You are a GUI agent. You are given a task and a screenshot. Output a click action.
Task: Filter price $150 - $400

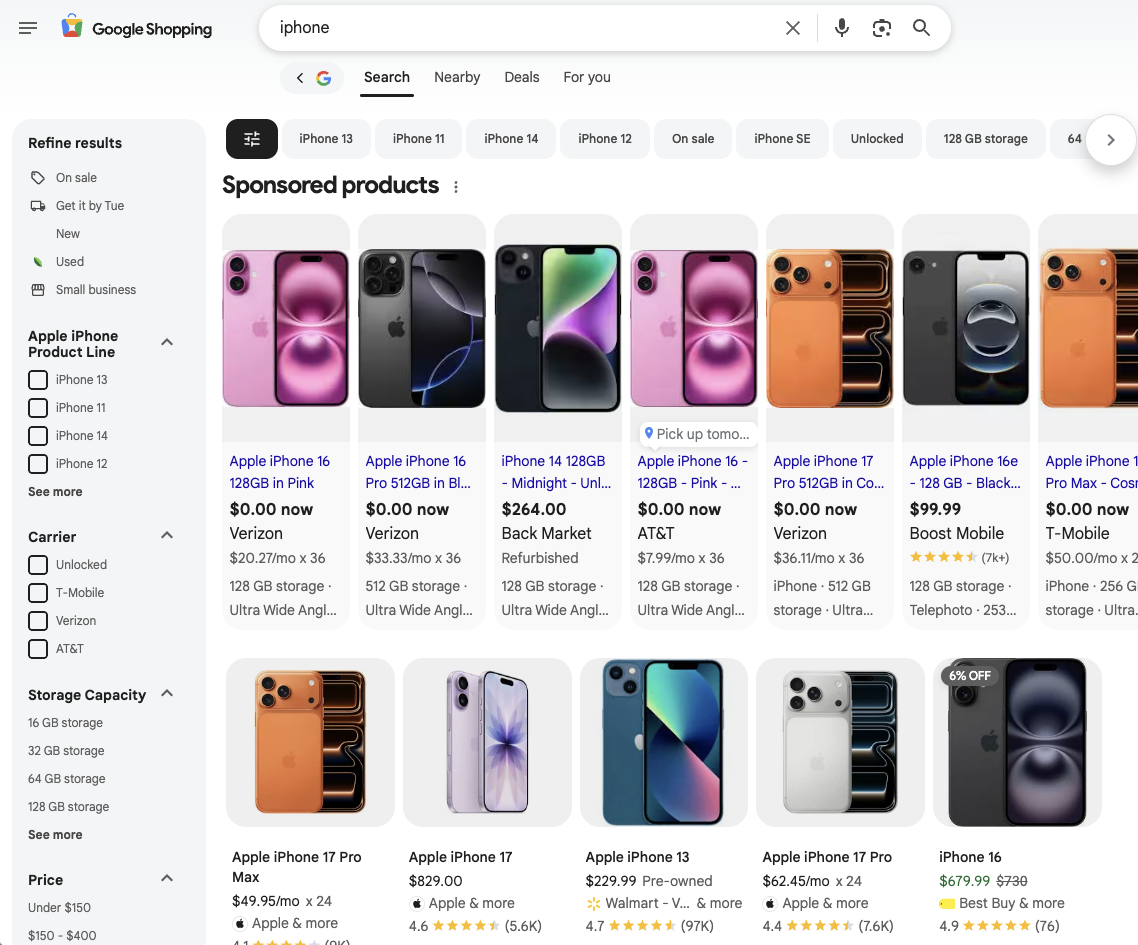(62, 936)
